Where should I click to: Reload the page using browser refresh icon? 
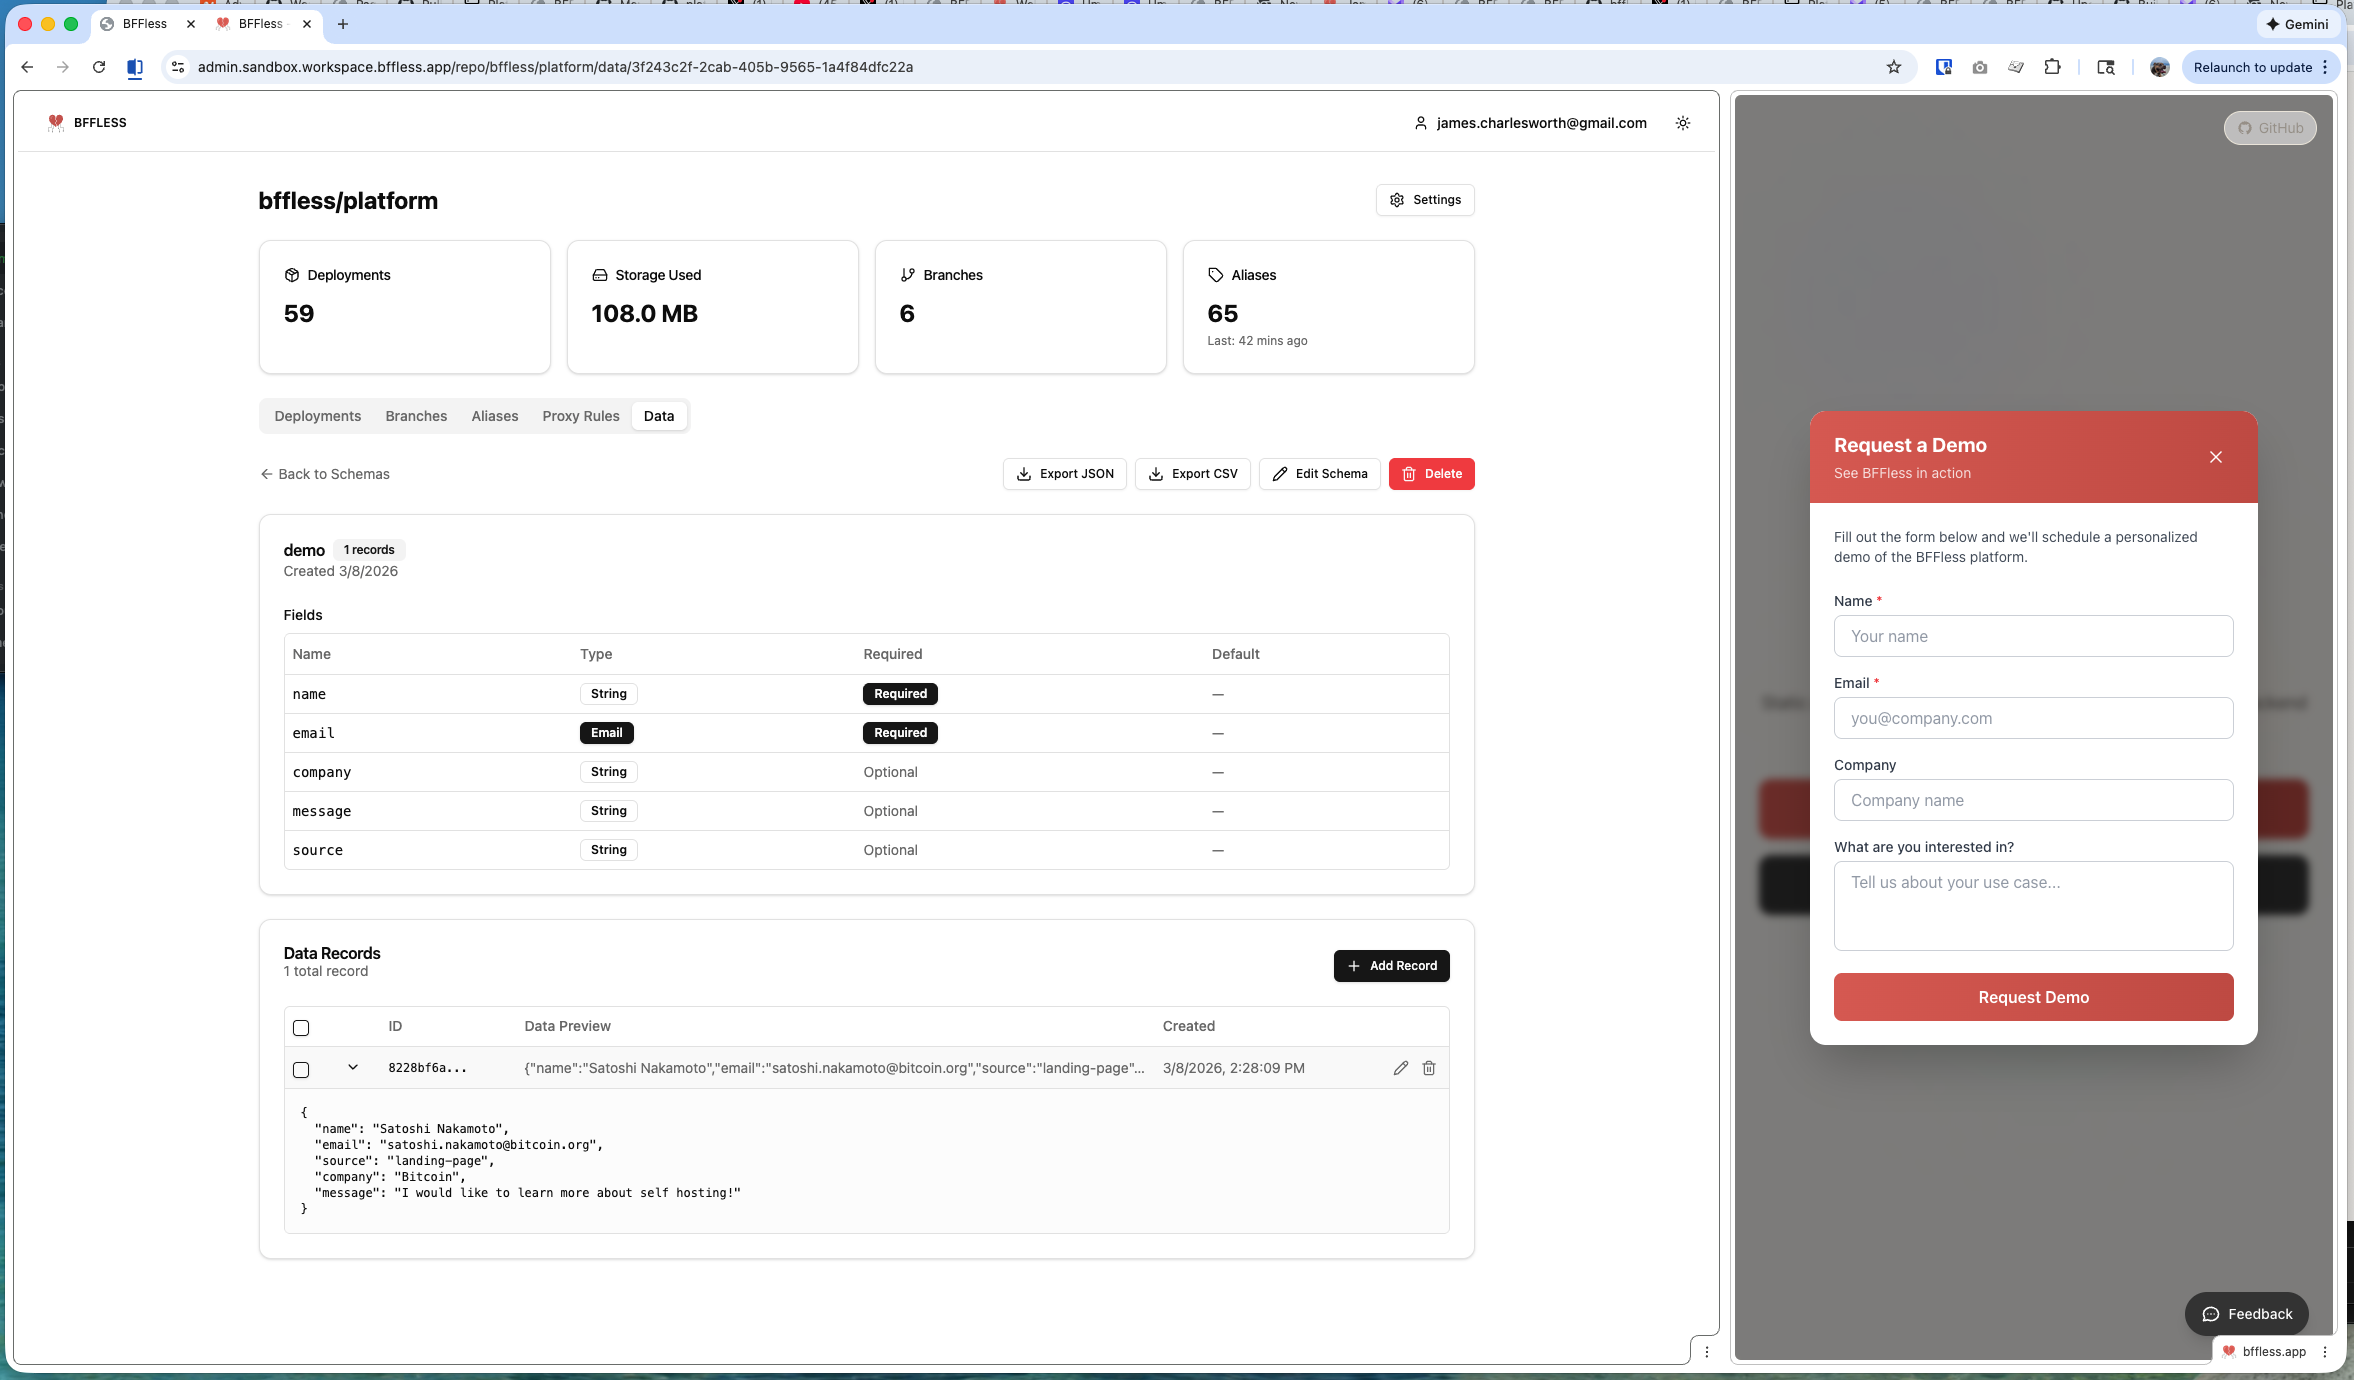(x=98, y=67)
